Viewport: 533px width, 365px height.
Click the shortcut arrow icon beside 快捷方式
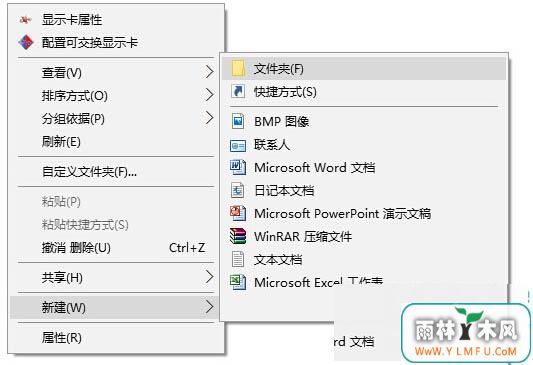coord(238,91)
